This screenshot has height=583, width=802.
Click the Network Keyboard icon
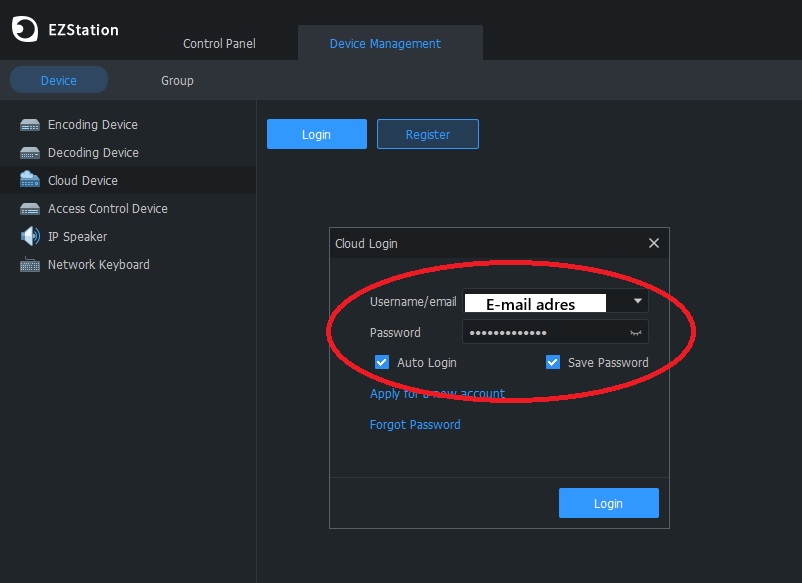(x=30, y=265)
